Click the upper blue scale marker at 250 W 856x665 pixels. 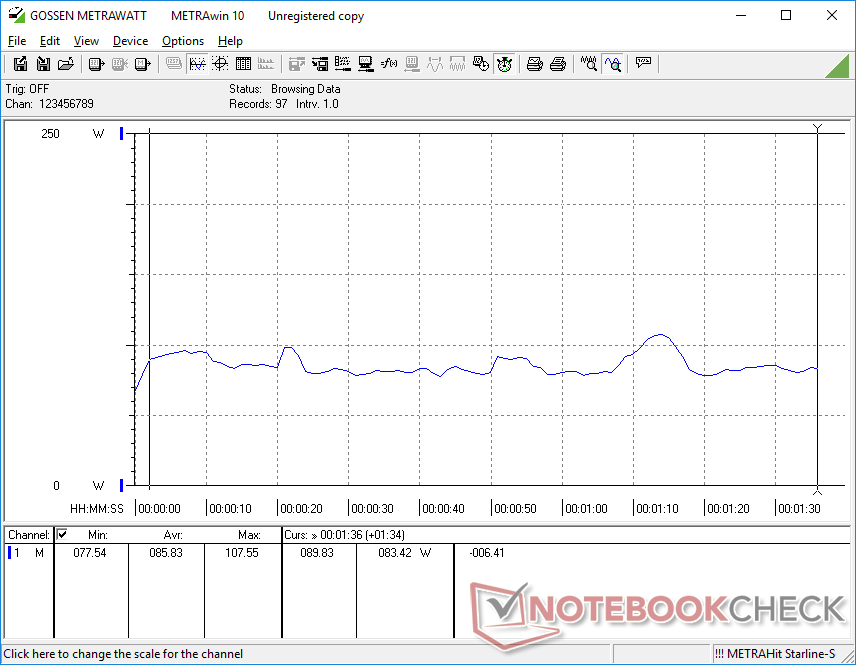coord(122,133)
